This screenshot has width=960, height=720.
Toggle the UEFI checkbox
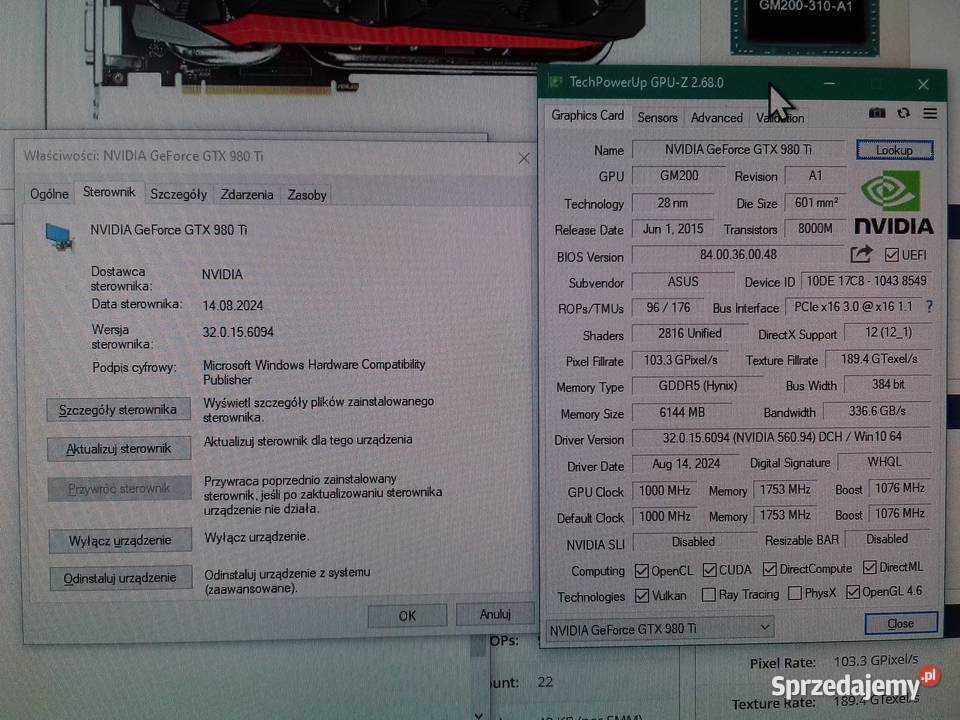(x=892, y=255)
